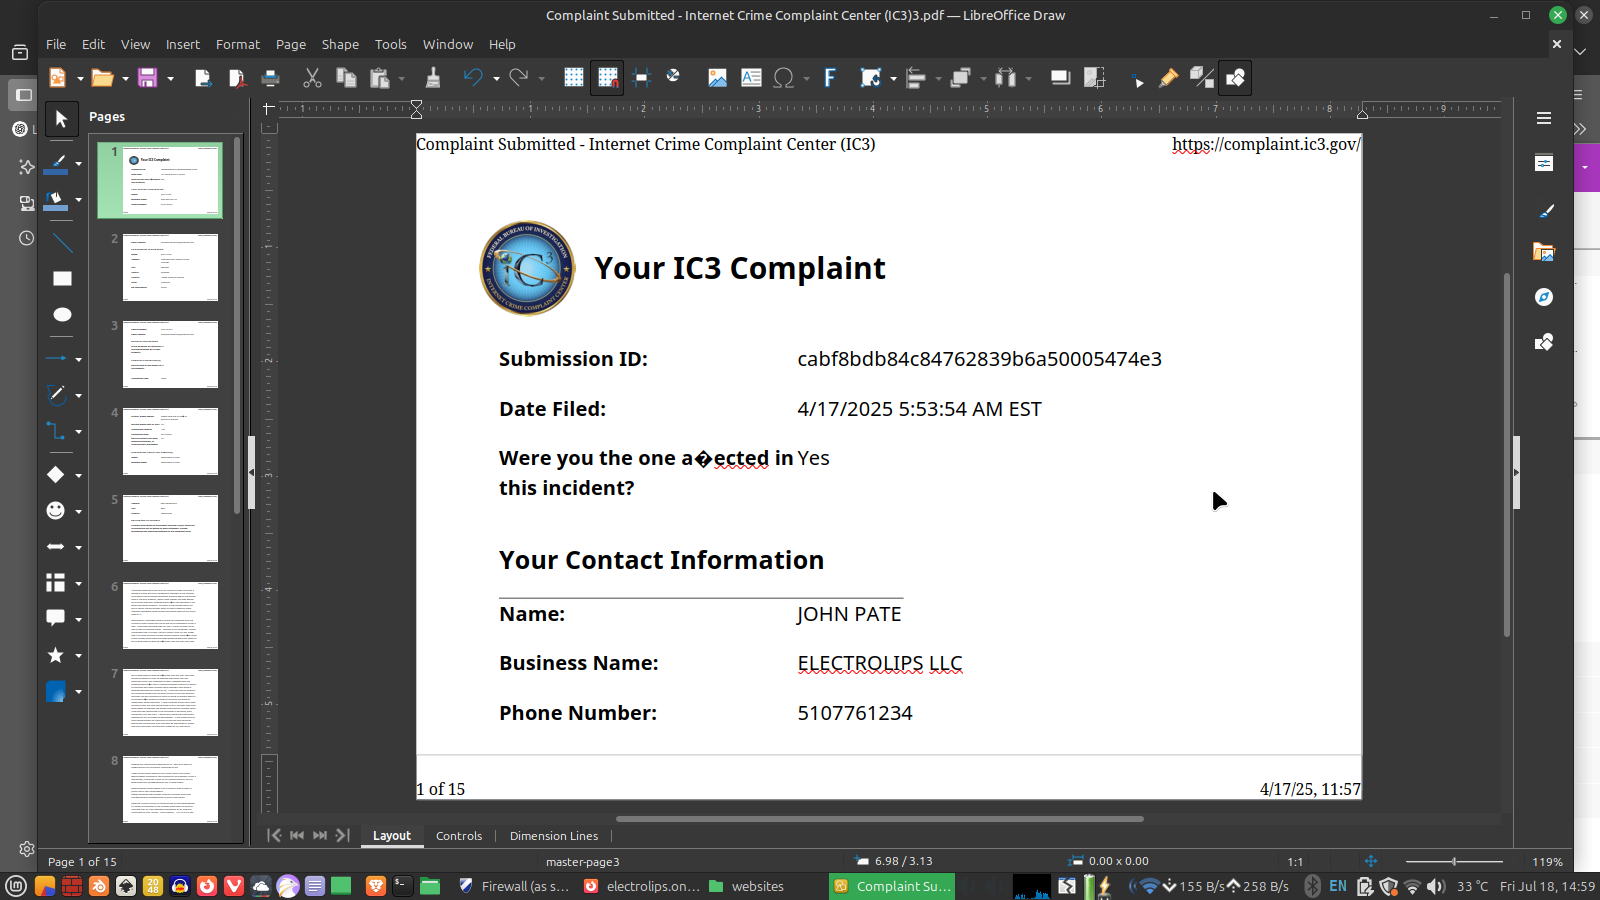The height and width of the screenshot is (900, 1600).
Task: Select the Ellipse drawing tool
Action: point(62,315)
